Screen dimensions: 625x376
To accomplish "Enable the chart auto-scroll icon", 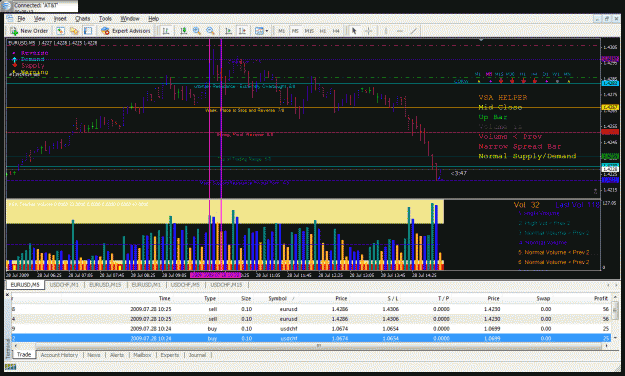I will (x=228, y=31).
